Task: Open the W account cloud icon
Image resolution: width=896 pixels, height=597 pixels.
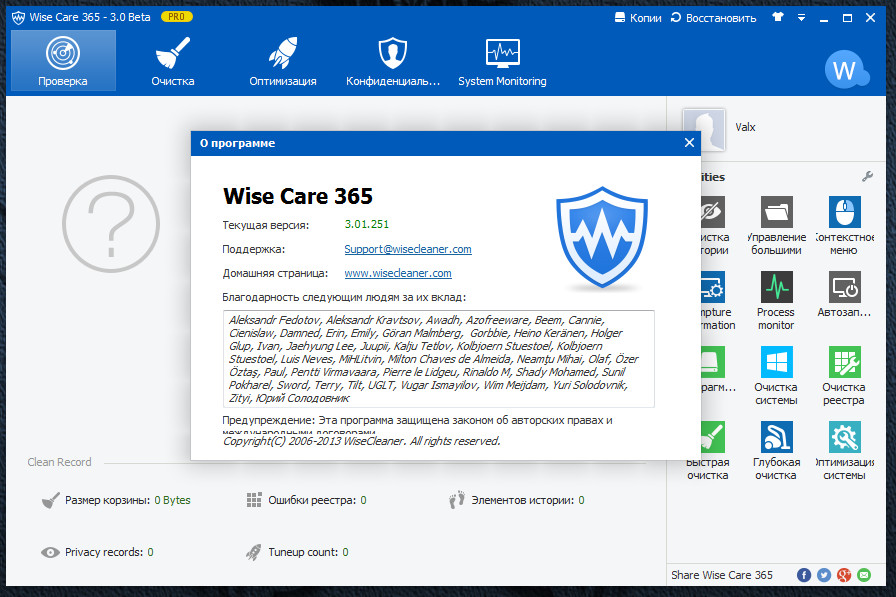Action: (846, 70)
